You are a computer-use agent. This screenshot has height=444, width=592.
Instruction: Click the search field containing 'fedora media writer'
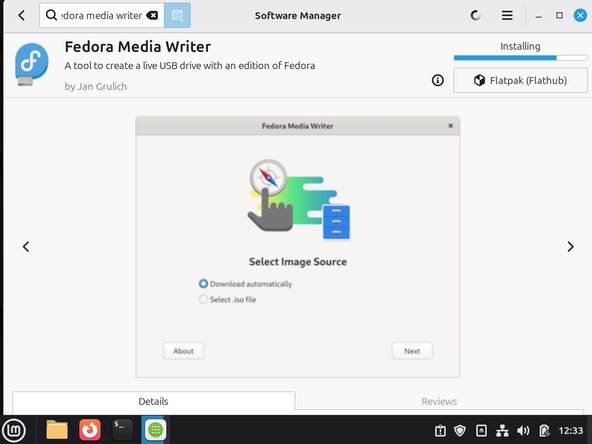[x=102, y=15]
